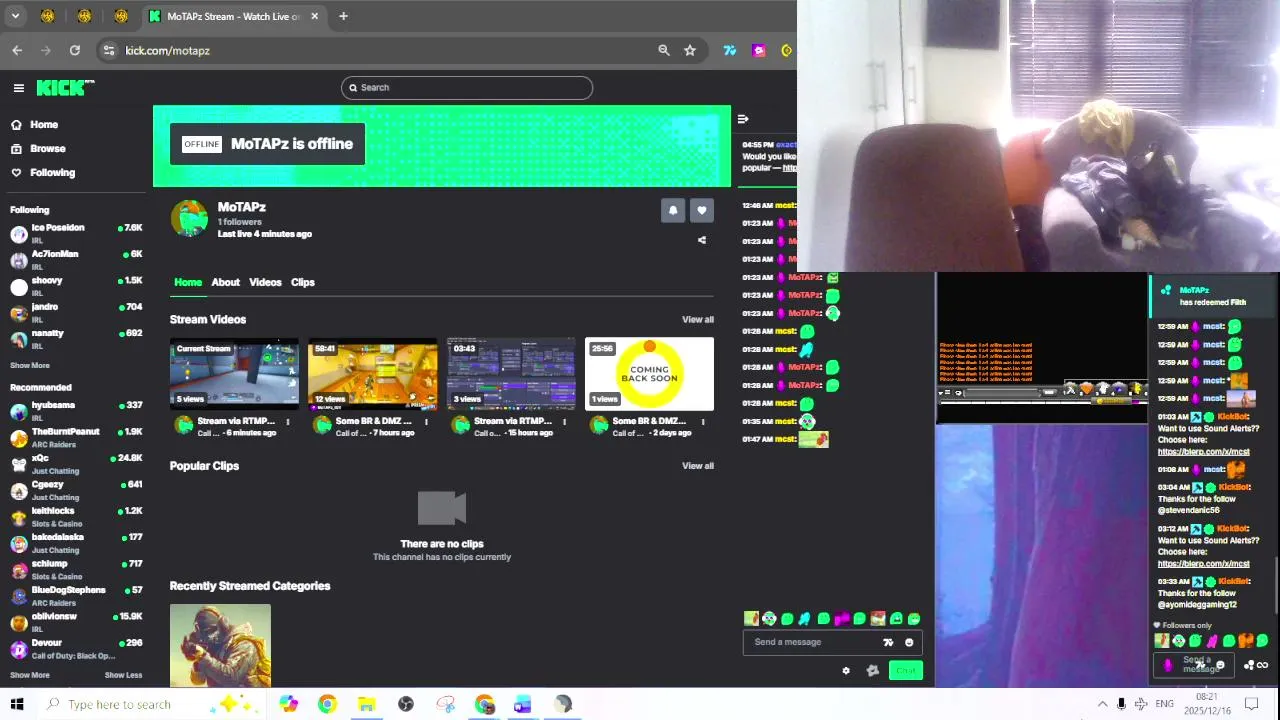
Task: Open the 58:41 stream video thumbnail
Action: [x=372, y=374]
